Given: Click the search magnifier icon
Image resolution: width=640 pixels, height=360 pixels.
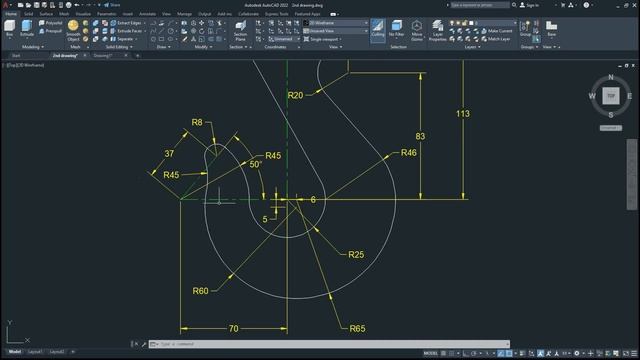Looking at the screenshot, I should point(514,5).
